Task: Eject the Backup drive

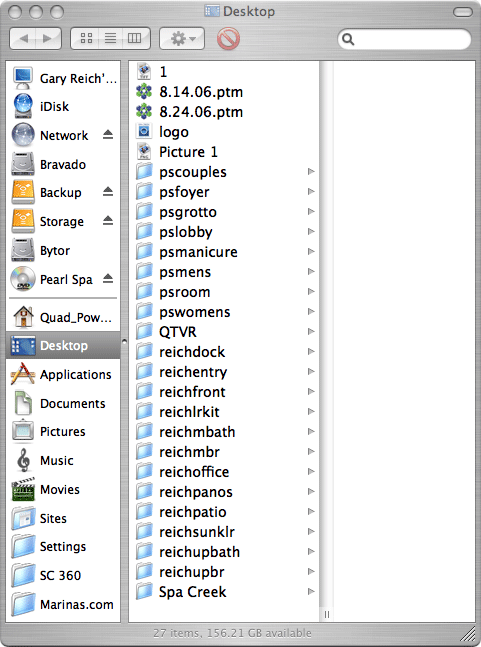Action: point(108,191)
